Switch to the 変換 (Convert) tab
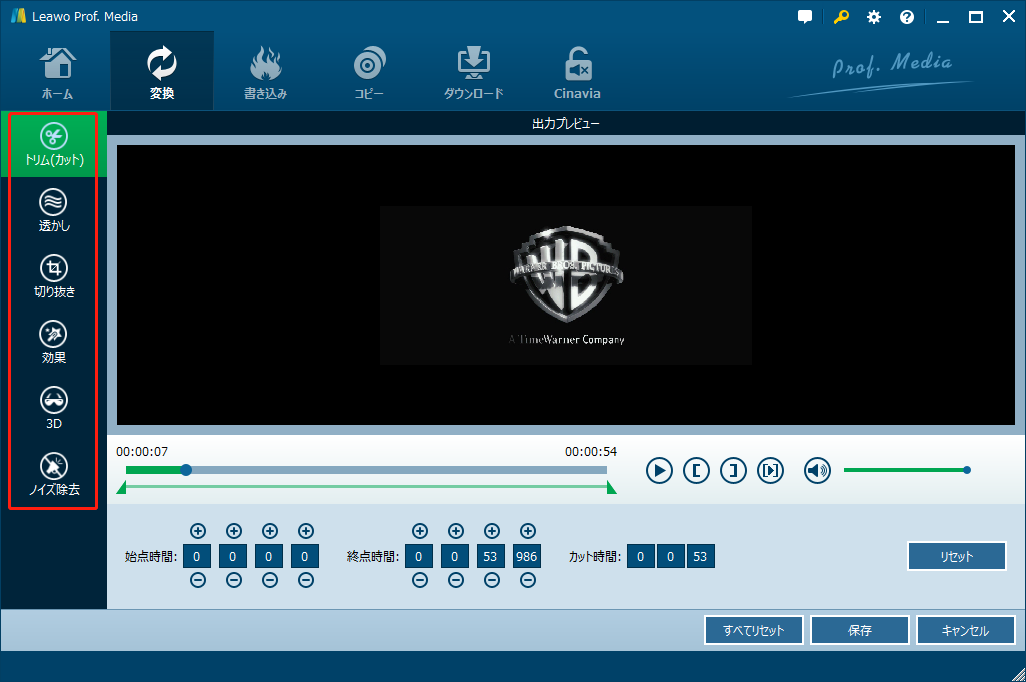Image resolution: width=1026 pixels, height=682 pixels. tap(162, 71)
